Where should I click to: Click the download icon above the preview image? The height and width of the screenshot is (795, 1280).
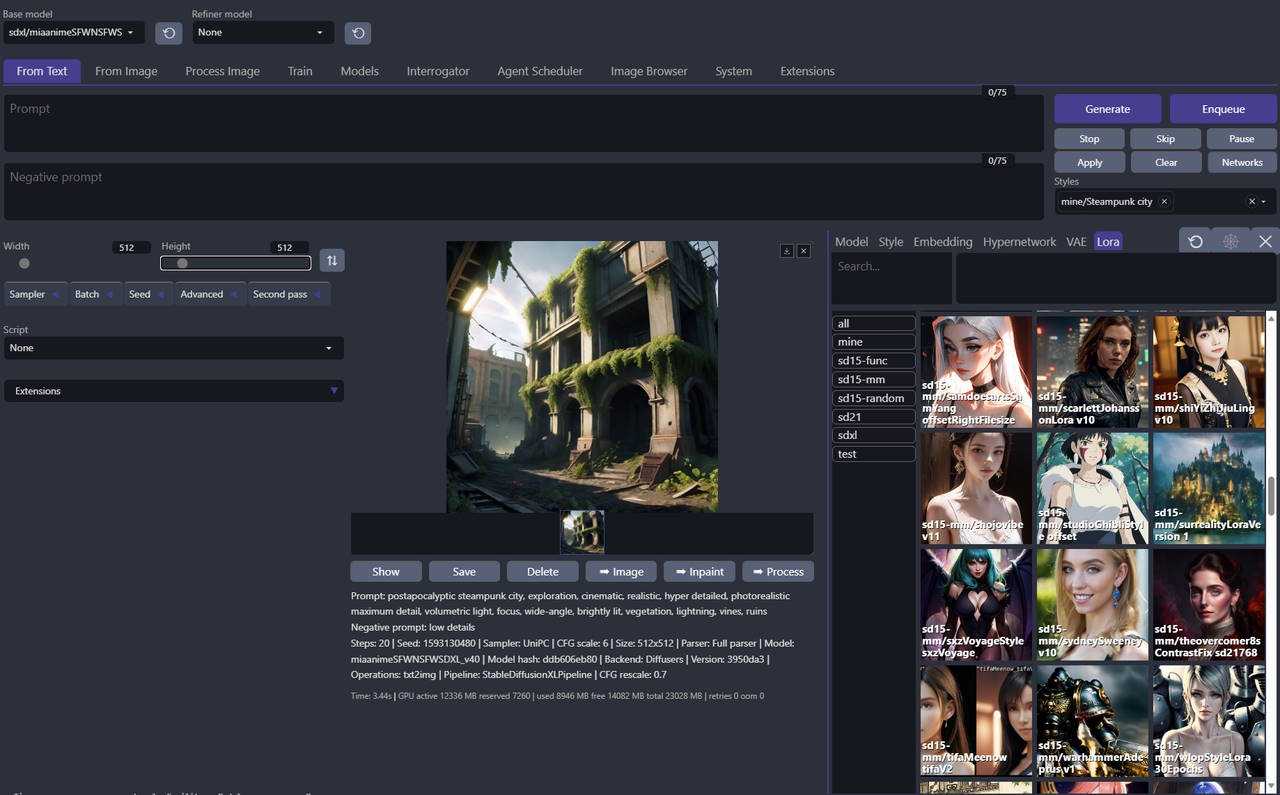(787, 251)
